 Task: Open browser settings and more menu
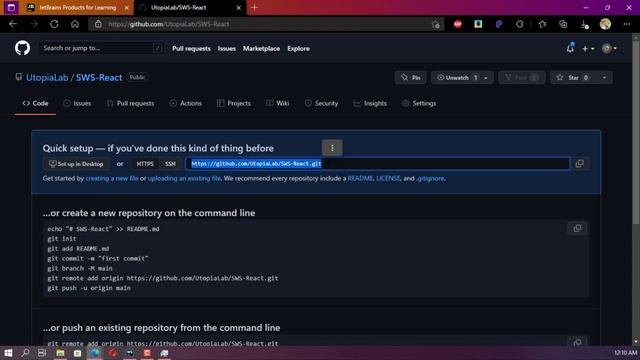click(627, 24)
